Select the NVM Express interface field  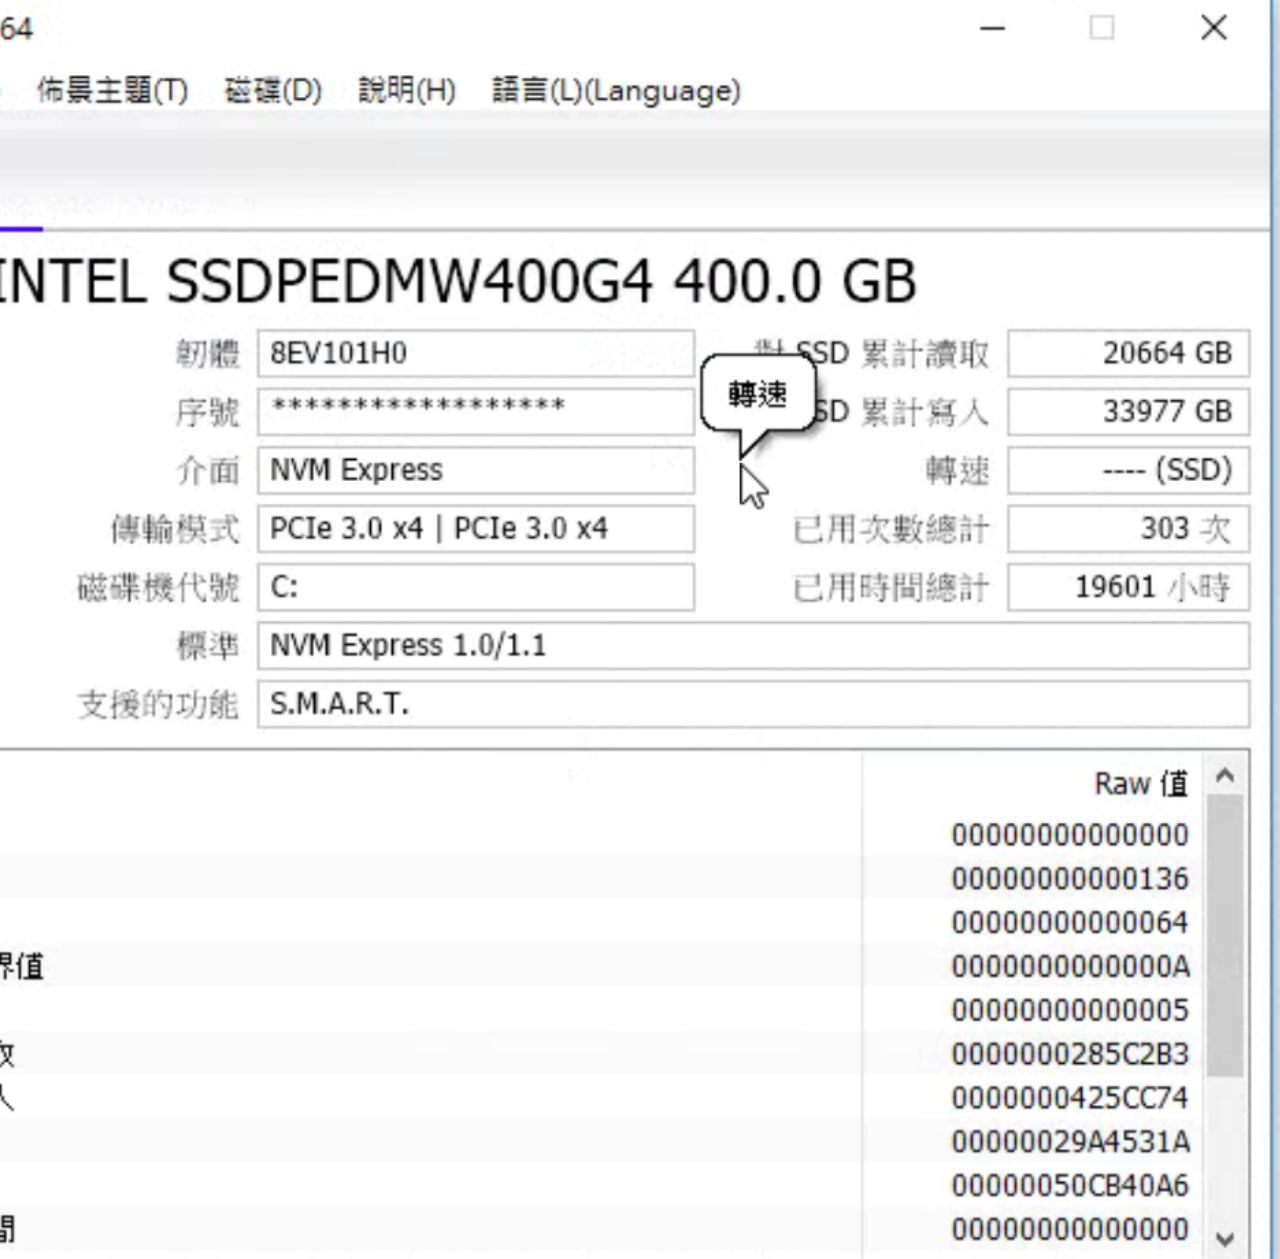(x=476, y=470)
